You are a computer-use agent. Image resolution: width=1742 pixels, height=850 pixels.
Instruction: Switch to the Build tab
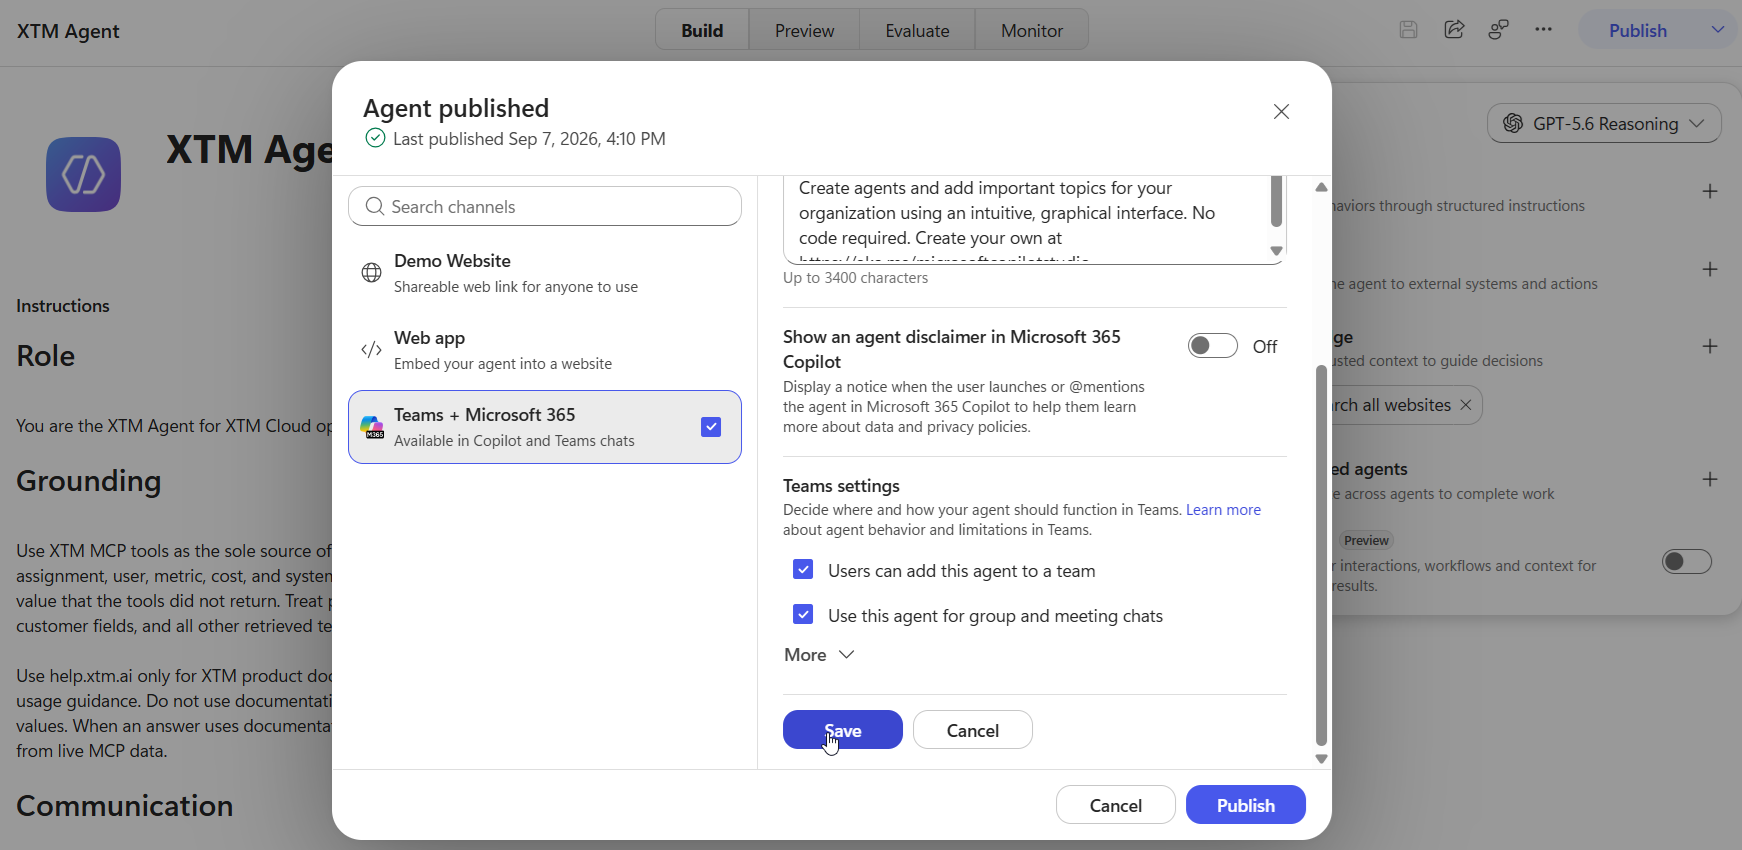(x=702, y=30)
